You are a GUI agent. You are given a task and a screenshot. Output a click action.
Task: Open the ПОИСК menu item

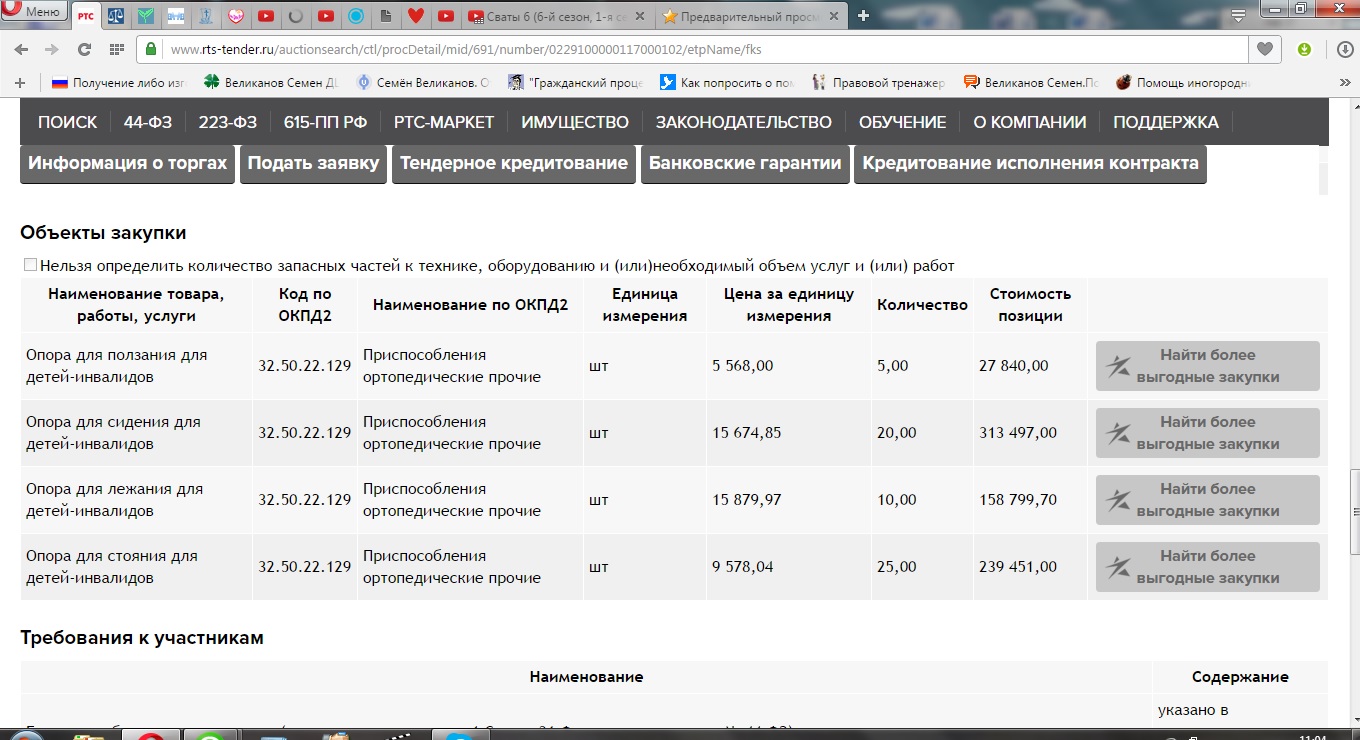pyautogui.click(x=67, y=122)
